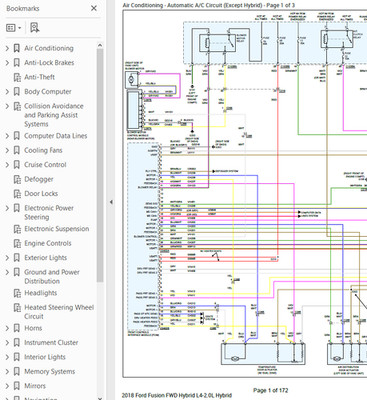Viewport: 367px width, 400px height.
Task: Click the find current bookmark icon
Action: pos(34,28)
